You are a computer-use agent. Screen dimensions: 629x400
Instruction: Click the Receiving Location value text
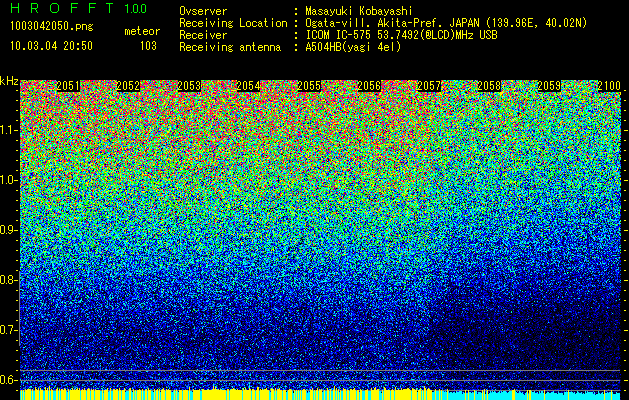[x=446, y=23]
